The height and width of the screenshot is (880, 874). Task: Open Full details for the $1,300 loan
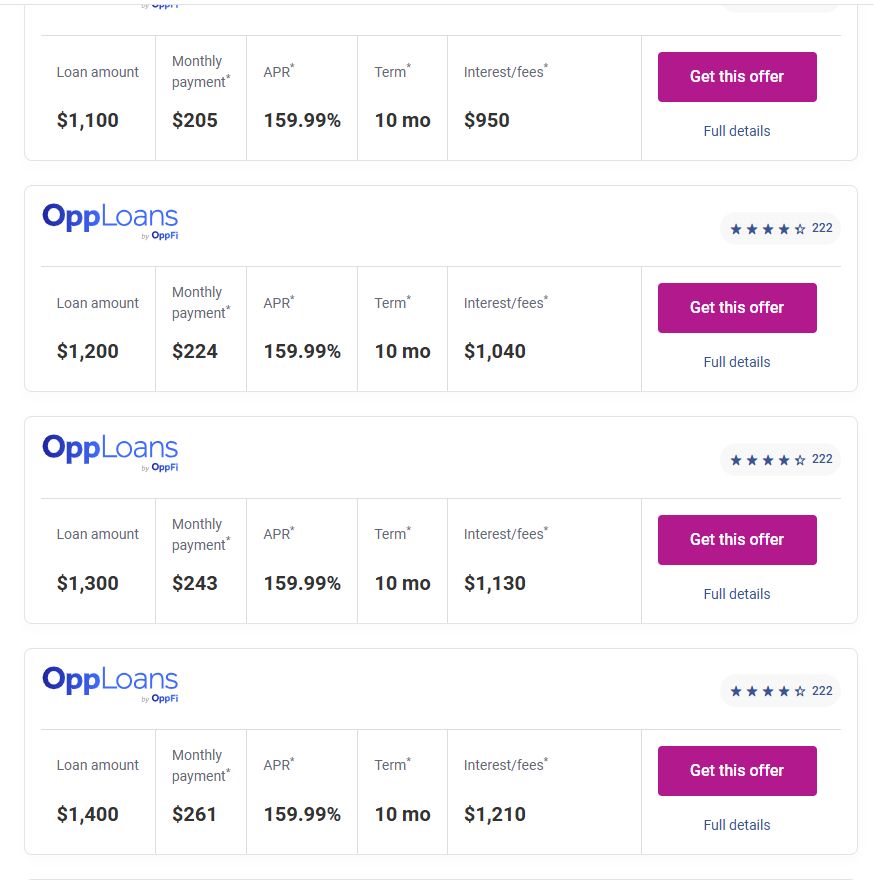[x=737, y=593]
